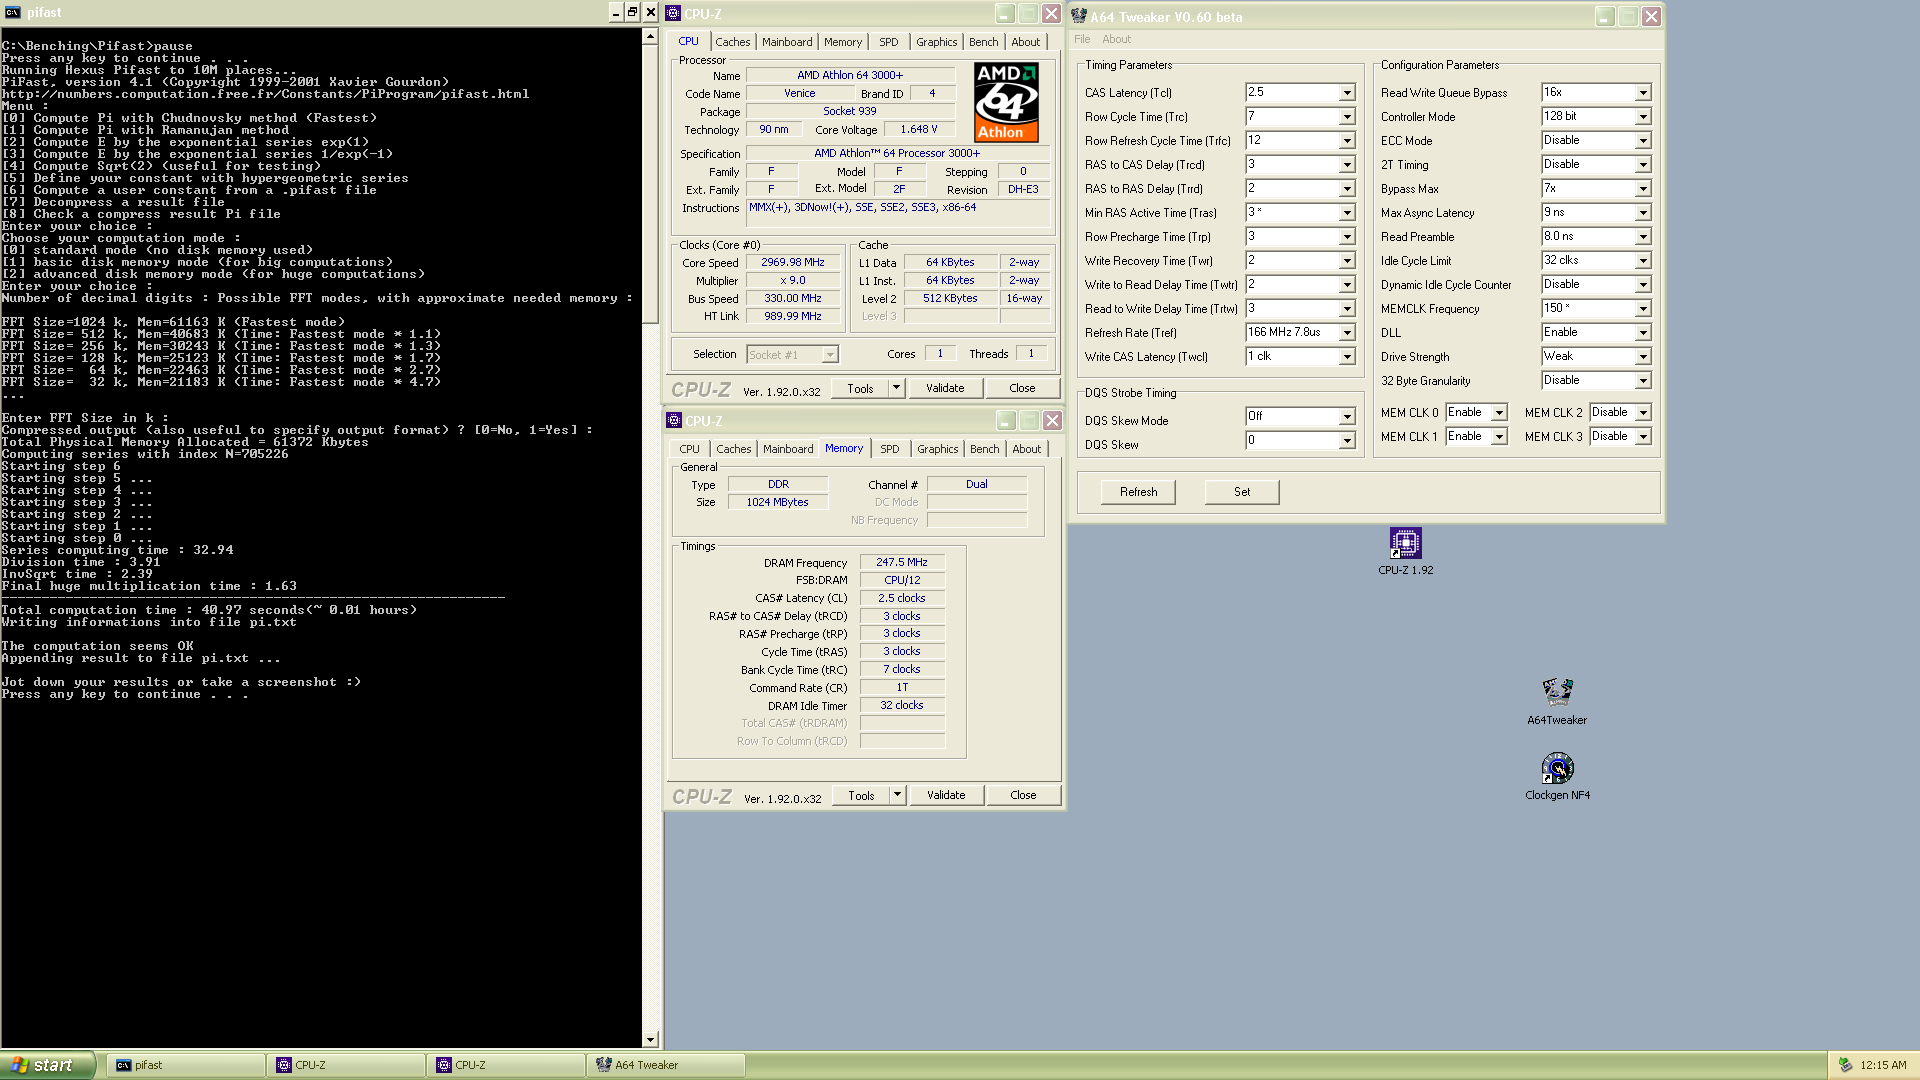Viewport: 1920px width, 1080px height.
Task: Open the Caches tab in top CPU-Z
Action: [732, 42]
